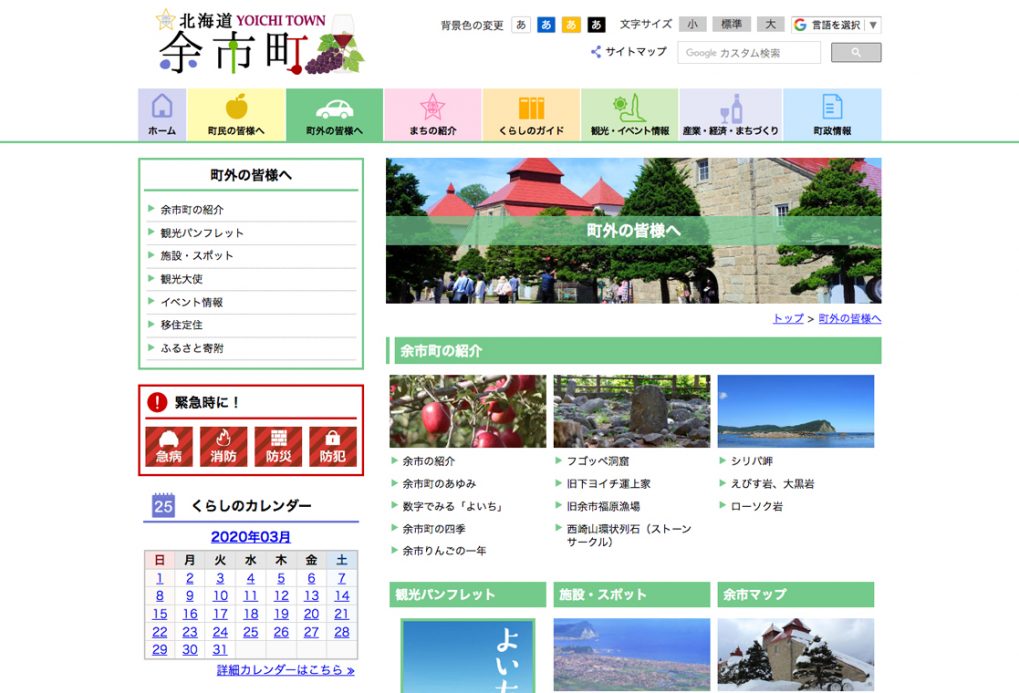The width and height of the screenshot is (1019, 693).
Task: Go to 観光・イベント情報 icon tab
Action: coord(630,114)
